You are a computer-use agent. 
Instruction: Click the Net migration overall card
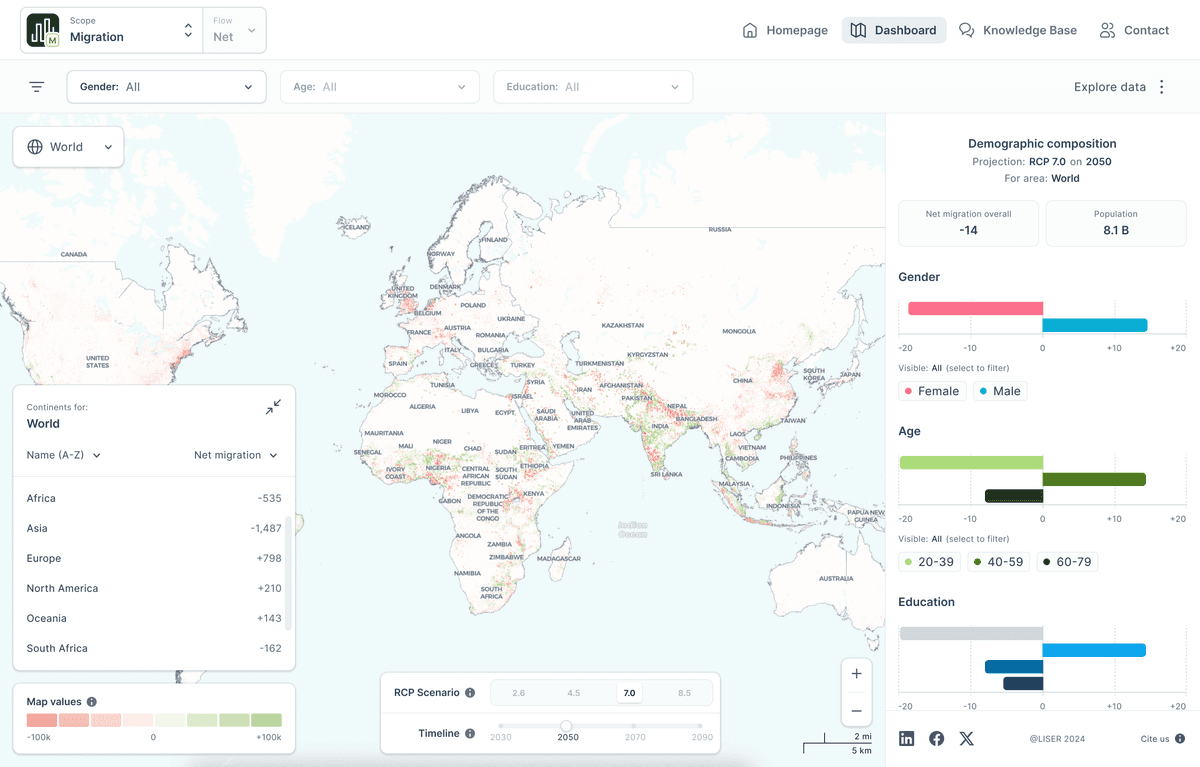coord(968,223)
